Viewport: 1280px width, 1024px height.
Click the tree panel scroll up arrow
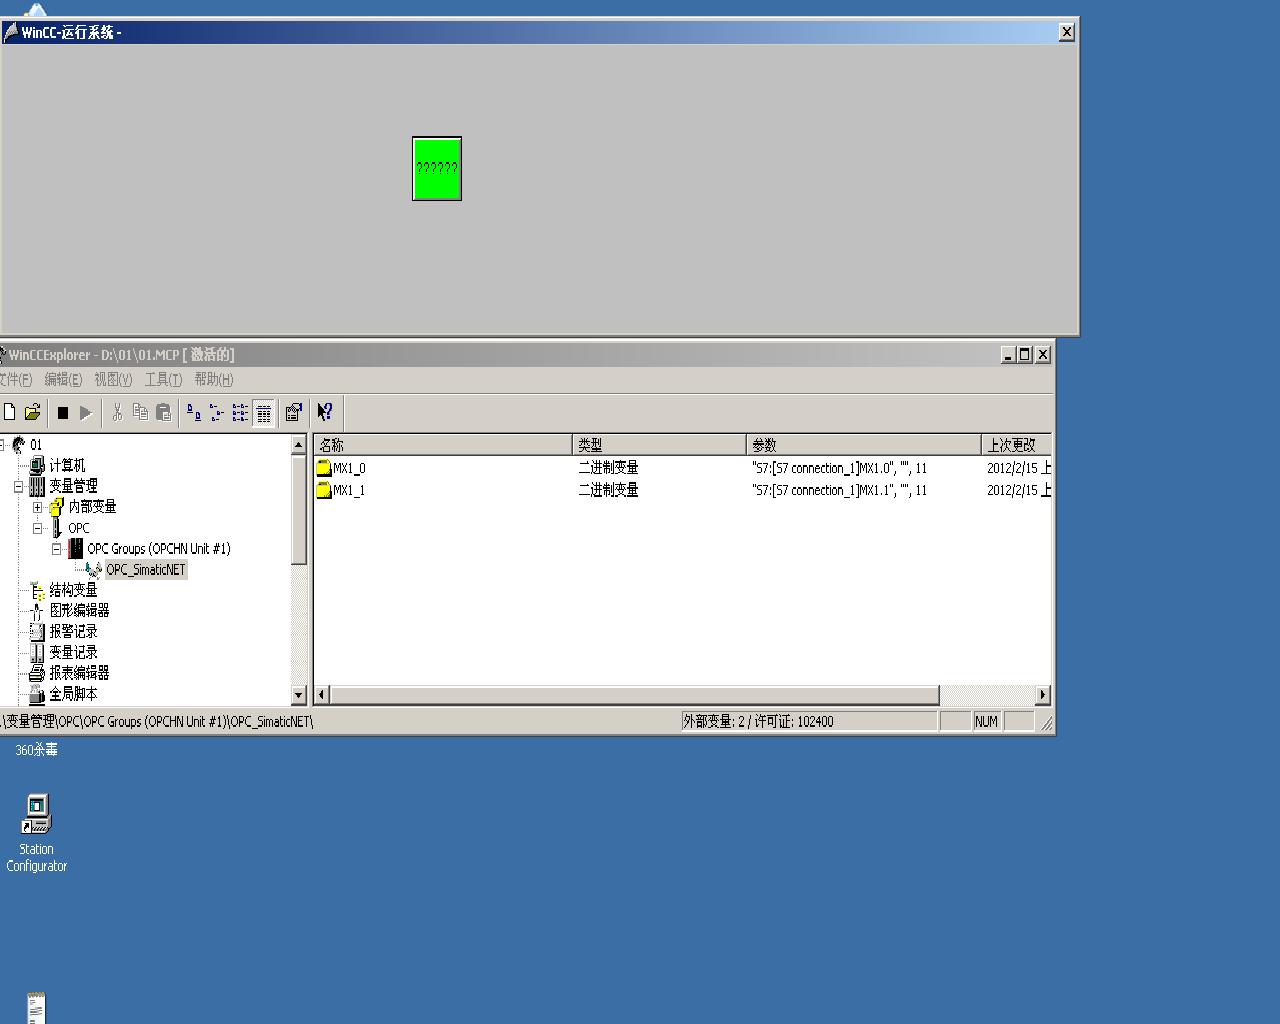click(298, 445)
